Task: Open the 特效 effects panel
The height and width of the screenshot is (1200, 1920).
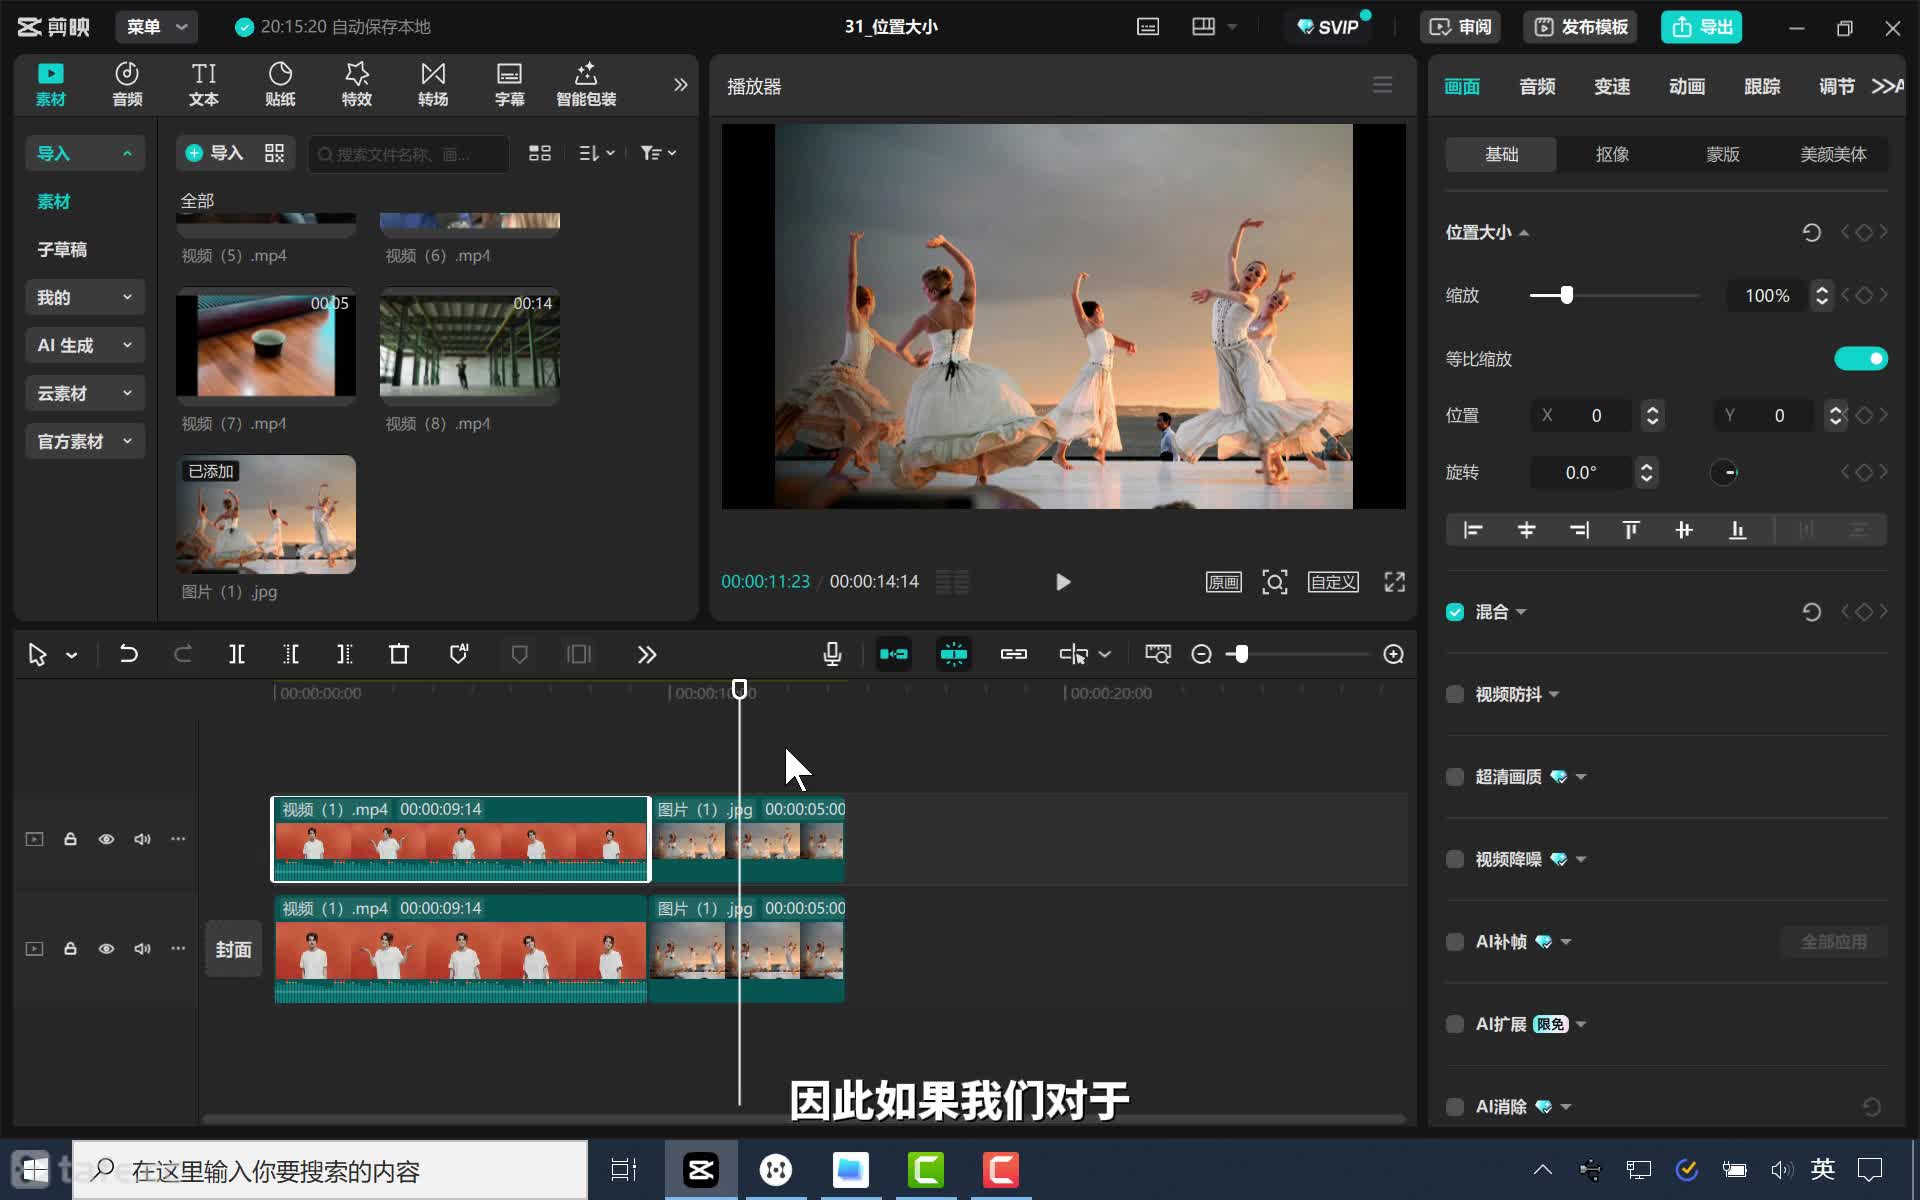Action: [357, 84]
